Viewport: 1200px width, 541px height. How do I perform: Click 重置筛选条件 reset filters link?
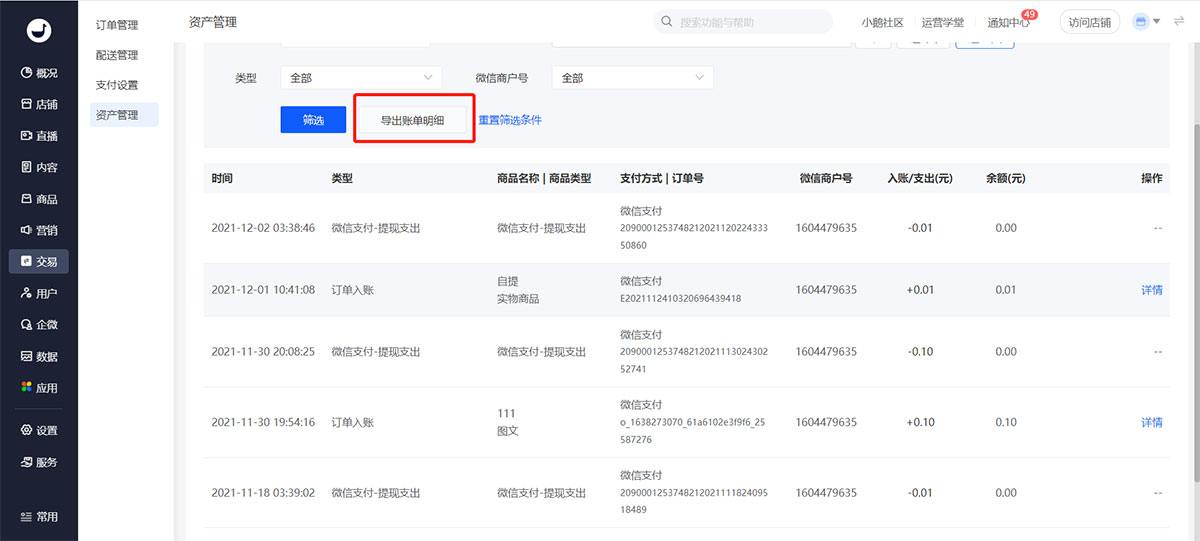(x=509, y=120)
